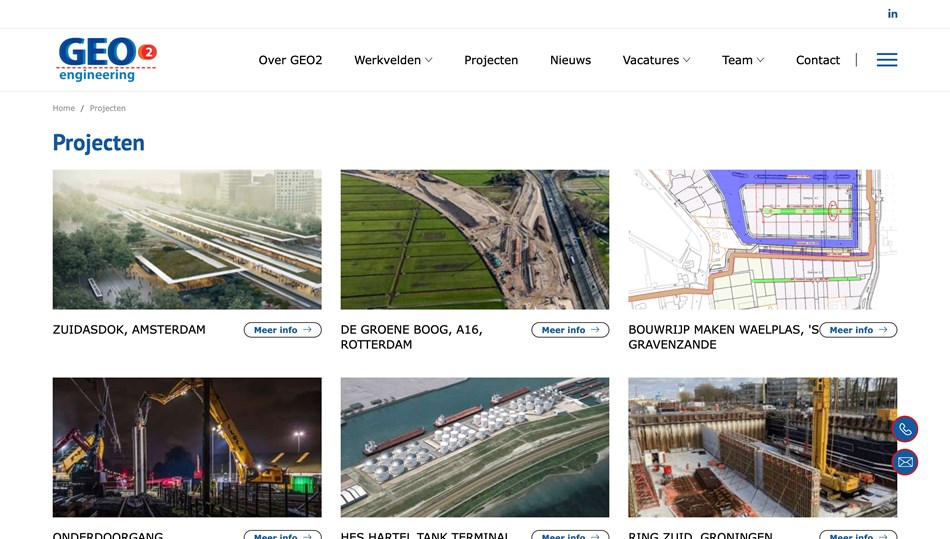Open the Onderdoorgang night construction photo
Viewport: 950px width, 539px height.
(187, 448)
